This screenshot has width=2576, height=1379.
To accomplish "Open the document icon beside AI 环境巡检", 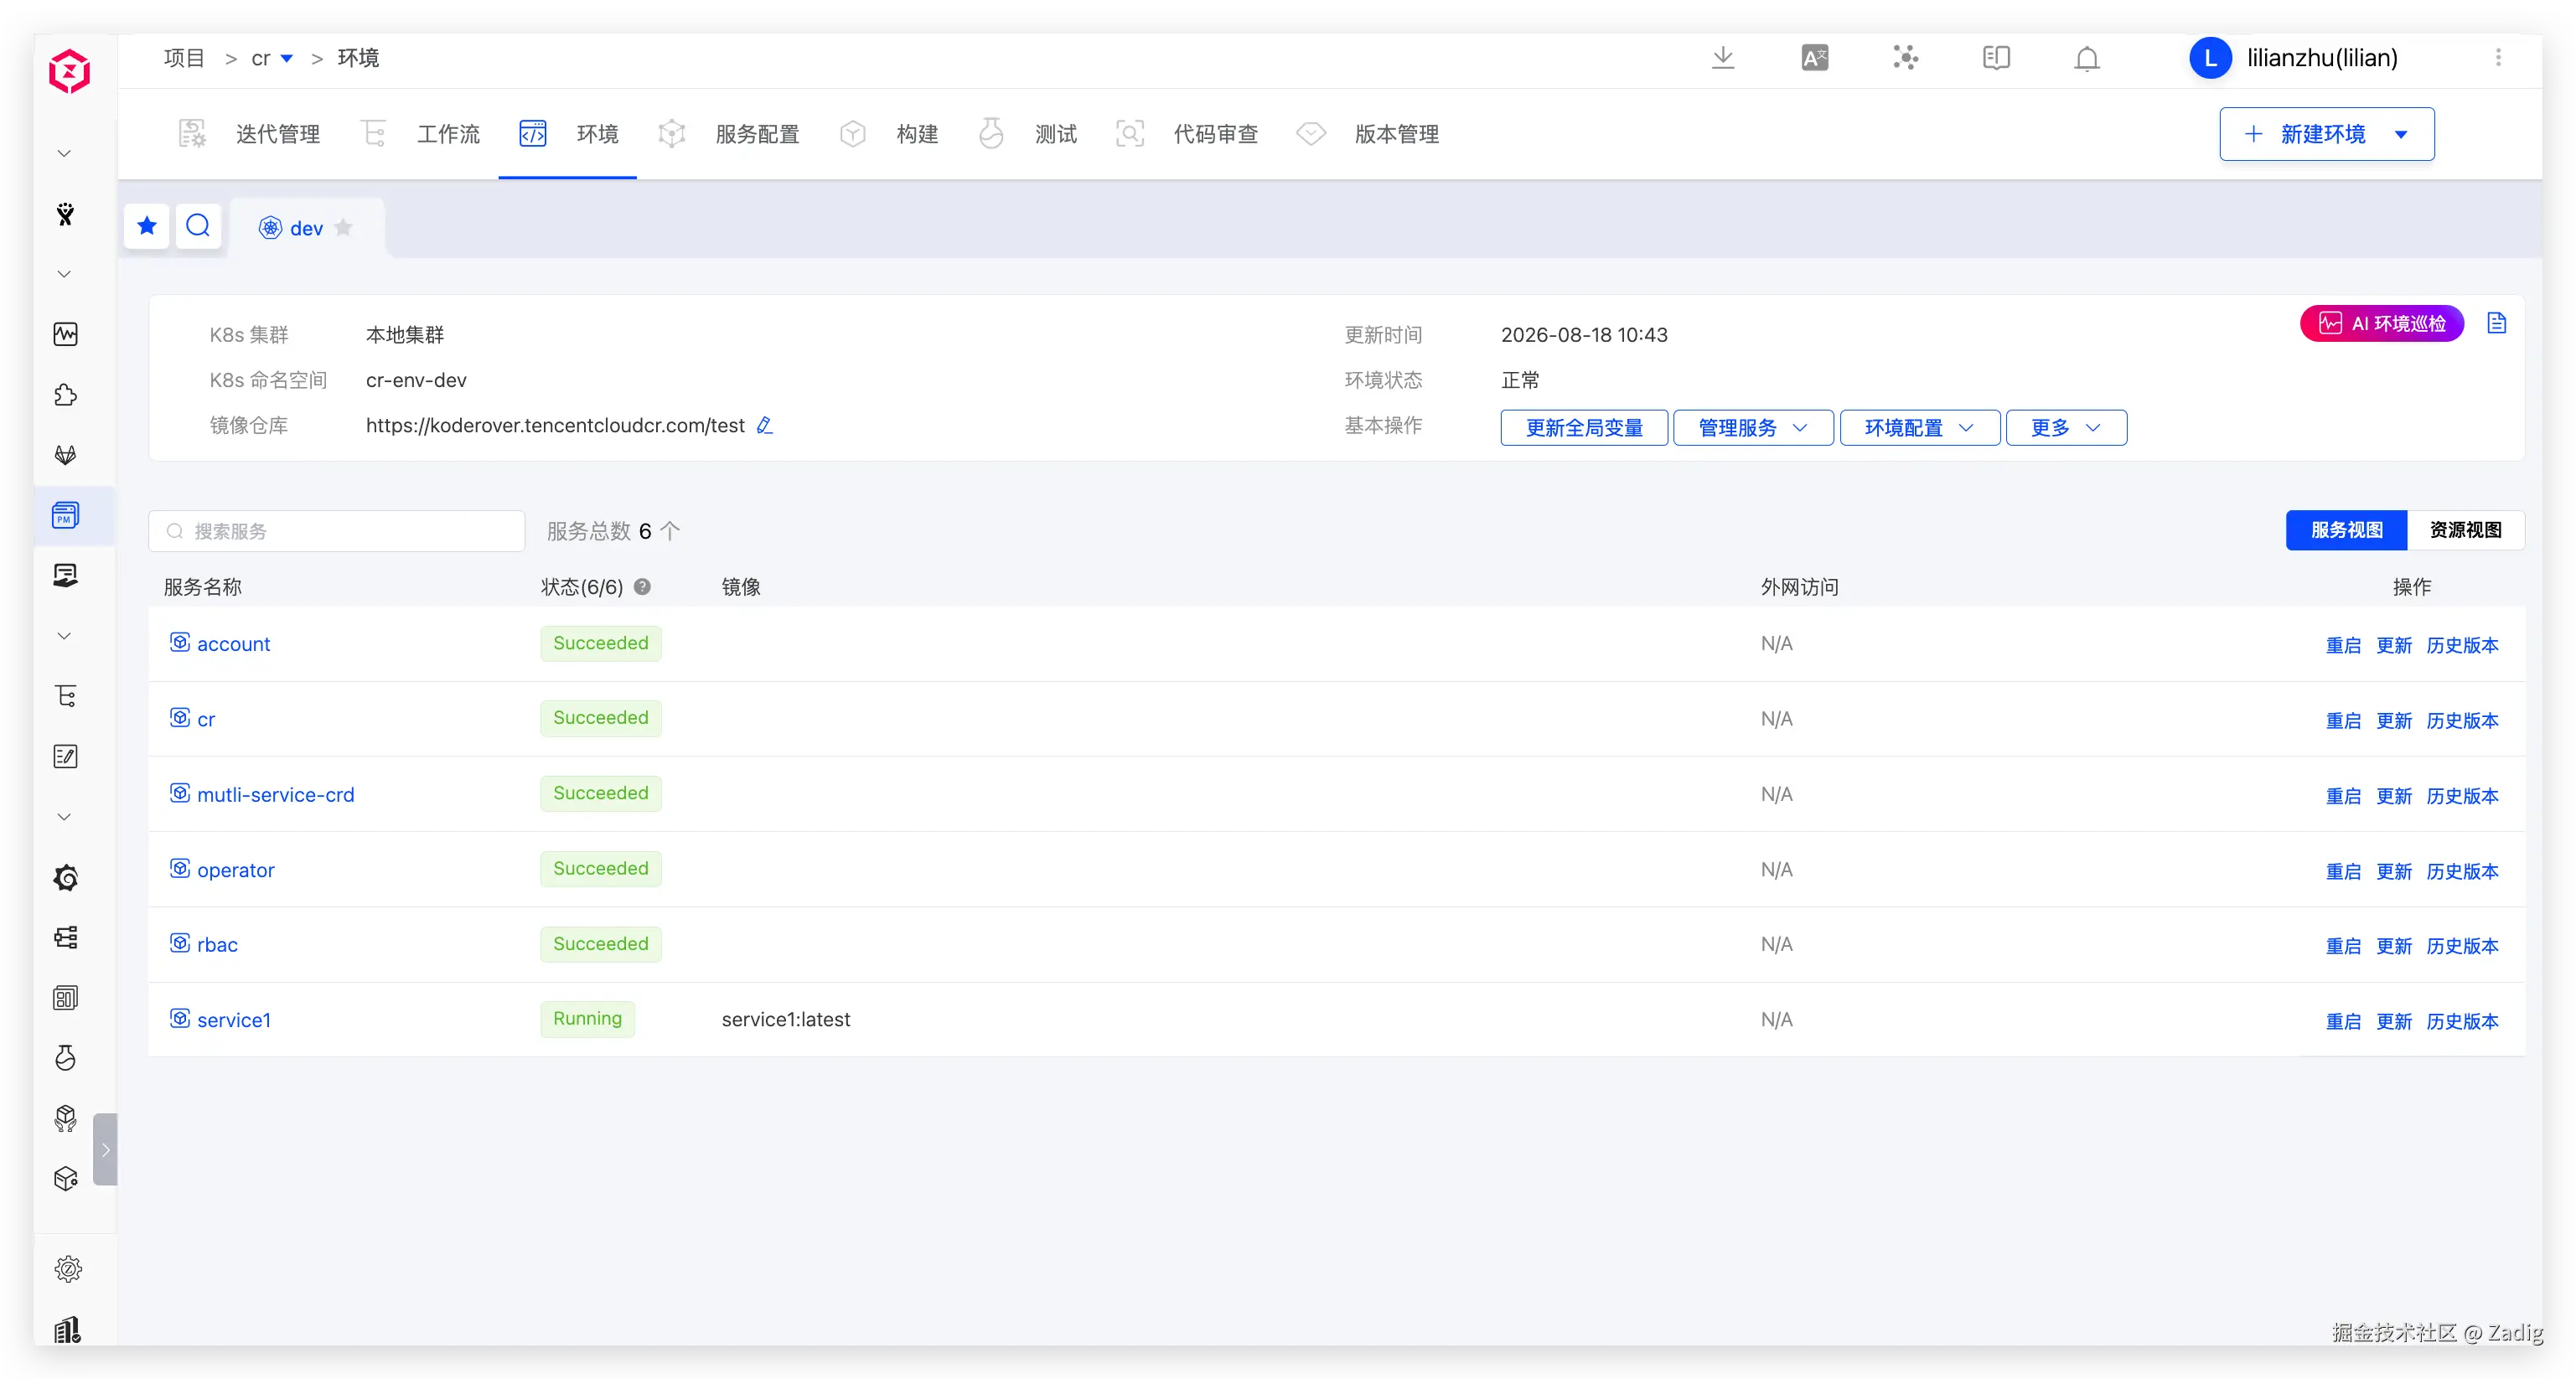I will click(2497, 323).
